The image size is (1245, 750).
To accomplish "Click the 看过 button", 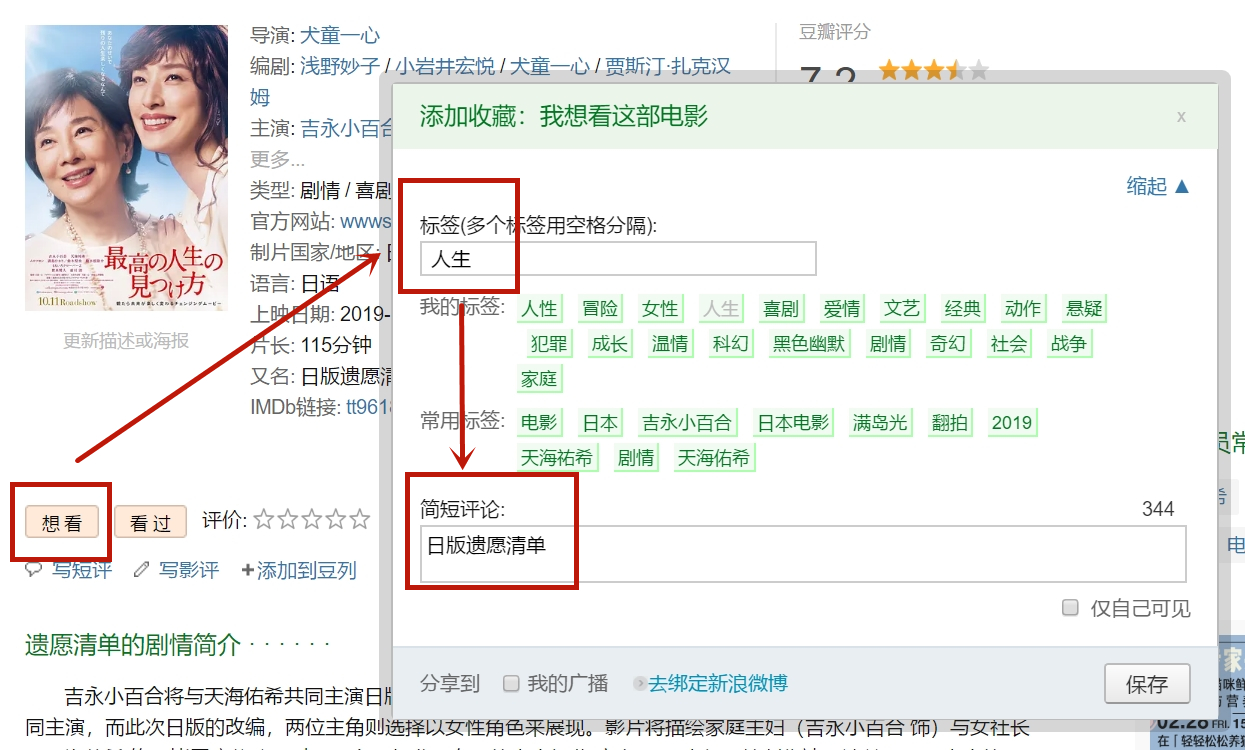I will tap(149, 521).
